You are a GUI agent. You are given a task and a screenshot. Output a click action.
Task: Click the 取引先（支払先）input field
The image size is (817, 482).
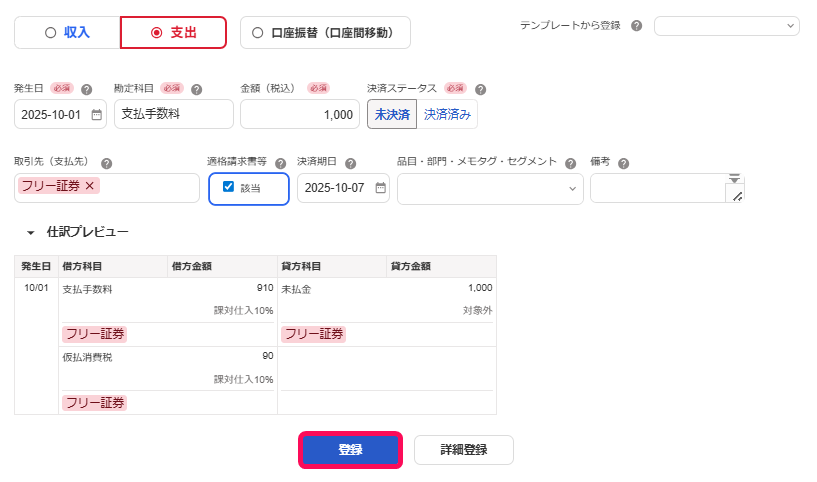107,188
